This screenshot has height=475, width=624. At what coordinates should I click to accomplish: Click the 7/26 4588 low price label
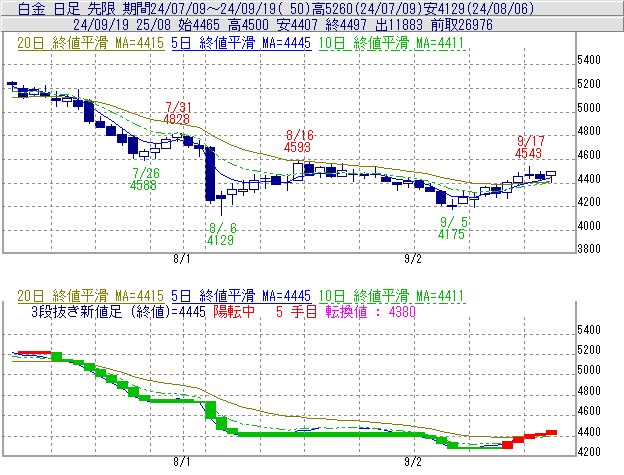point(145,179)
